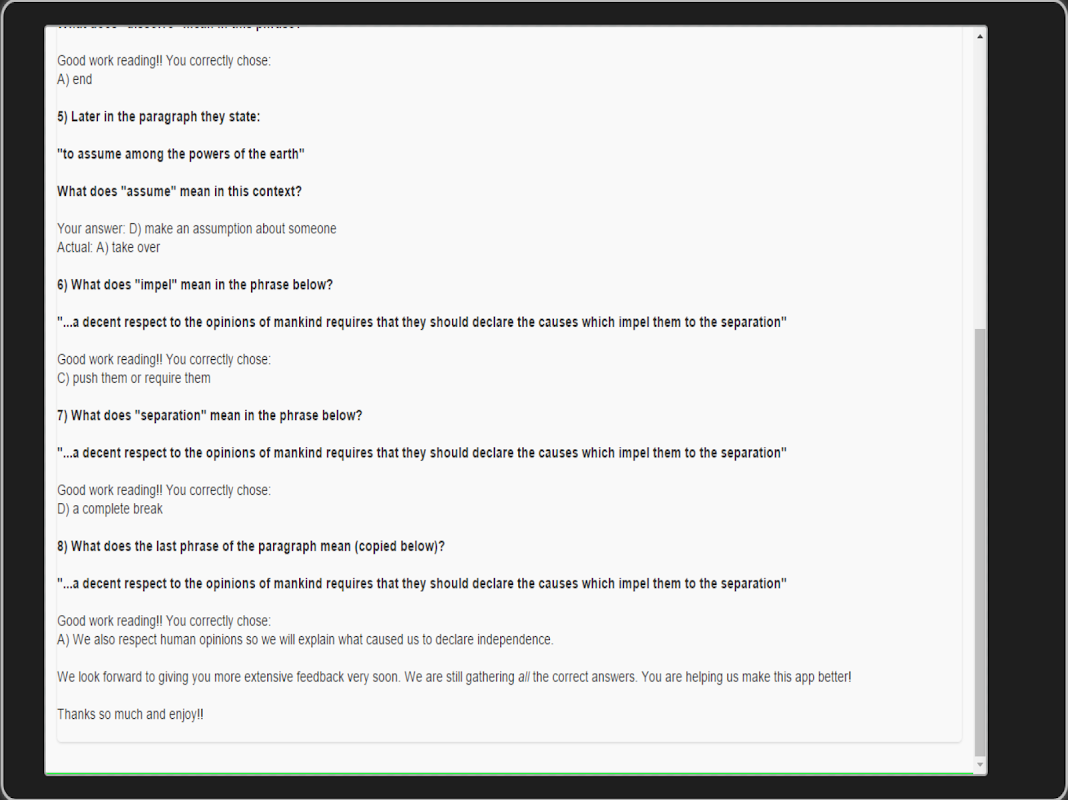Click the empty scrollbar track above thumb

pyautogui.click(x=980, y=180)
